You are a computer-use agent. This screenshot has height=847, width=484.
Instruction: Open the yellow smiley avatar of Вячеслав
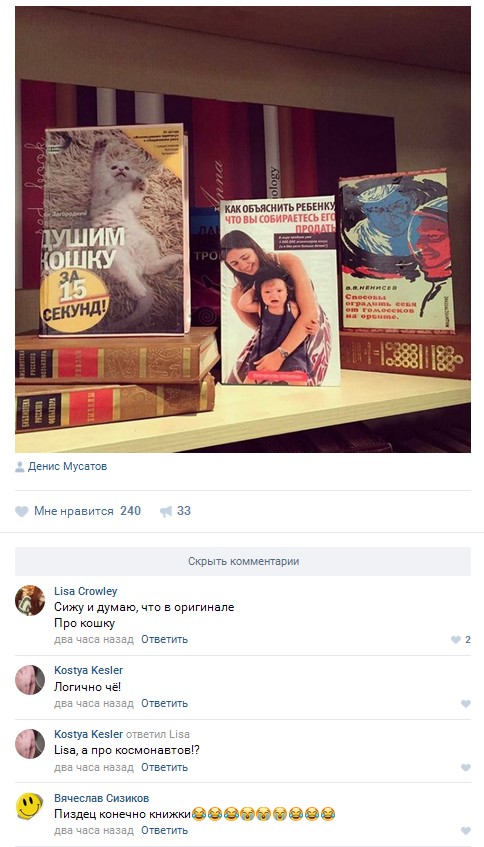30,807
